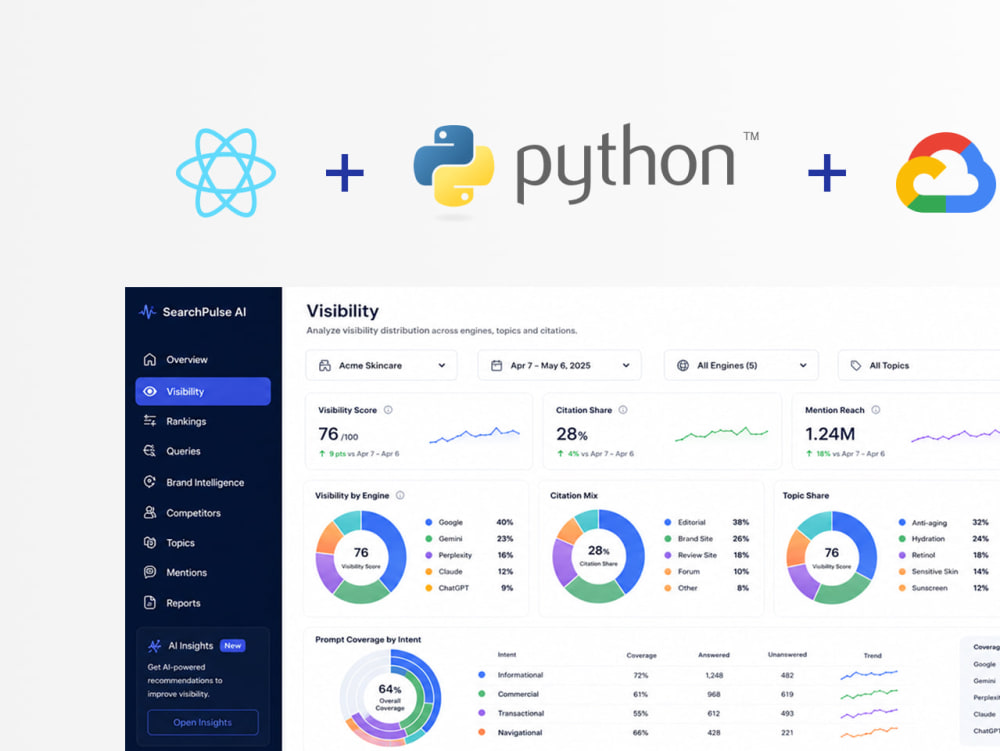Click the React logo at top
This screenshot has height=751, width=1000.
tap(226, 173)
